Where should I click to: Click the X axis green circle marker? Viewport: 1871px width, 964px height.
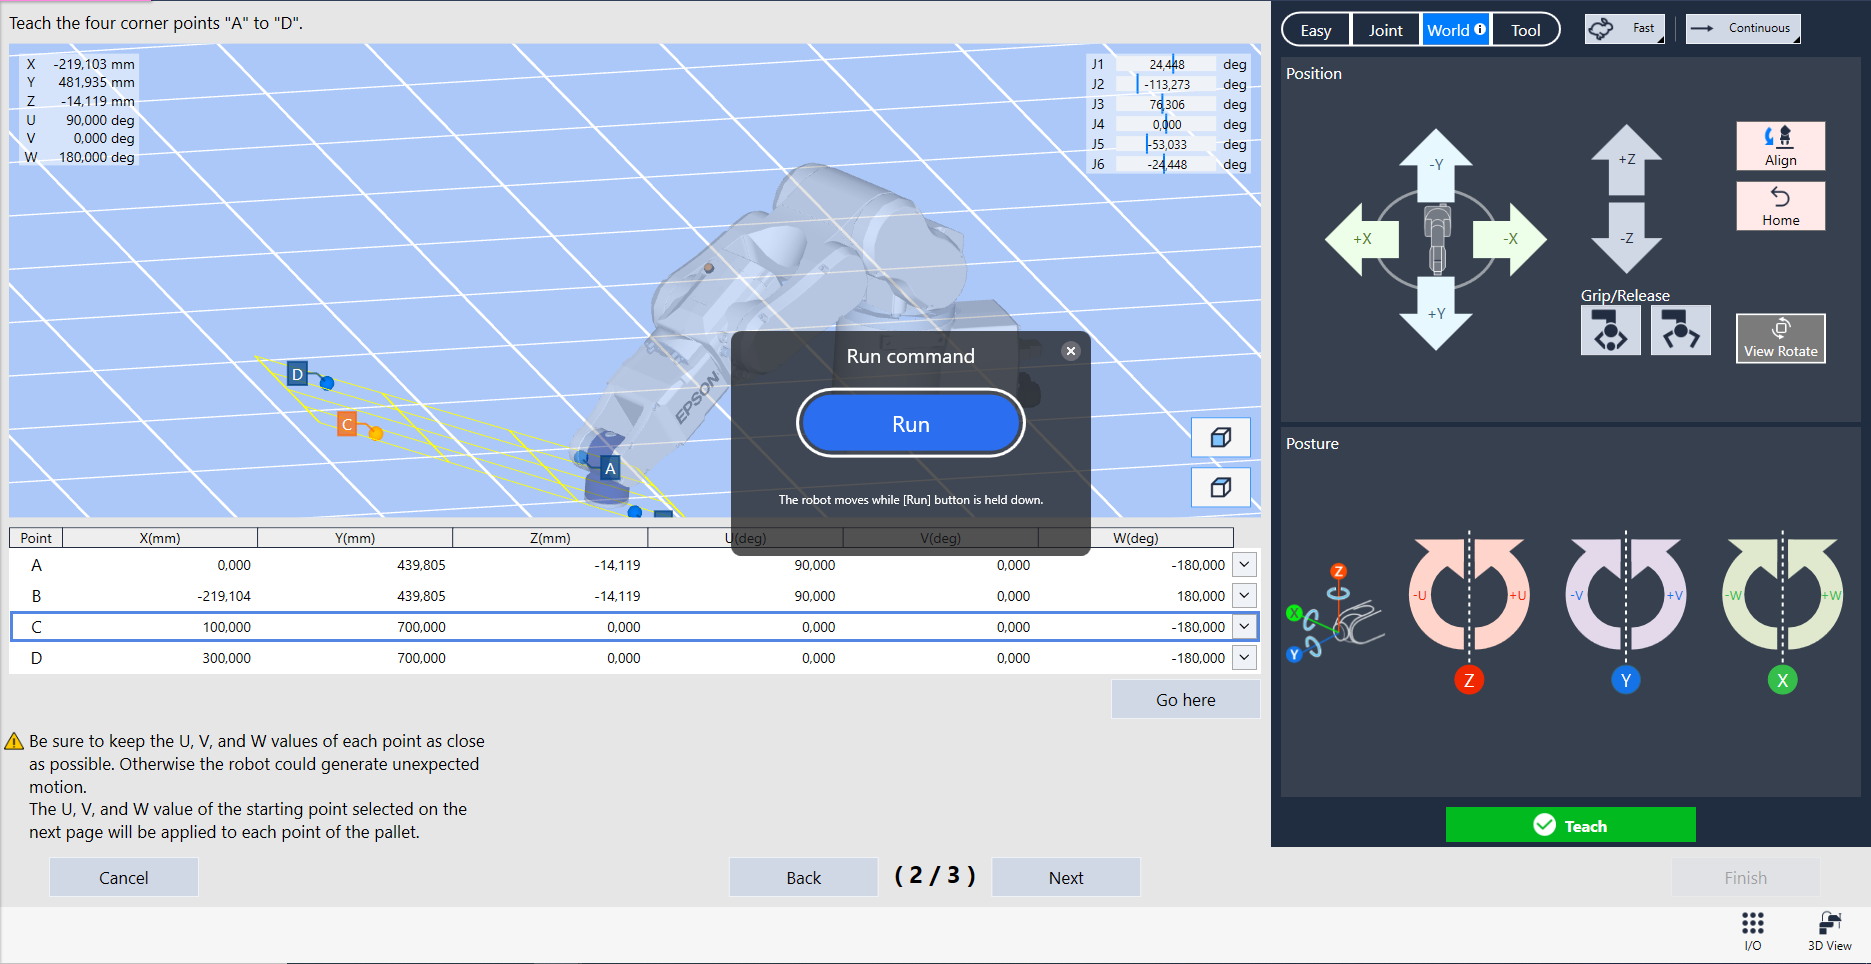pyautogui.click(x=1782, y=680)
